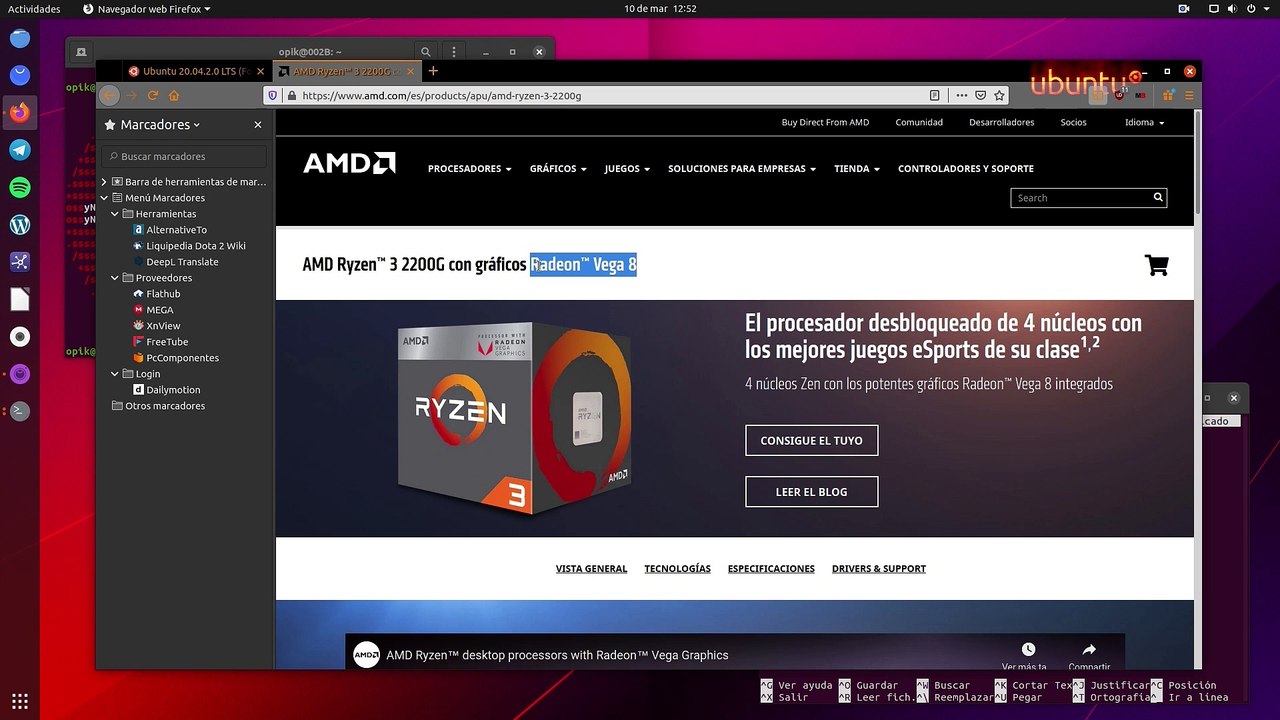Go to VISTA GENERAL section

click(x=592, y=569)
